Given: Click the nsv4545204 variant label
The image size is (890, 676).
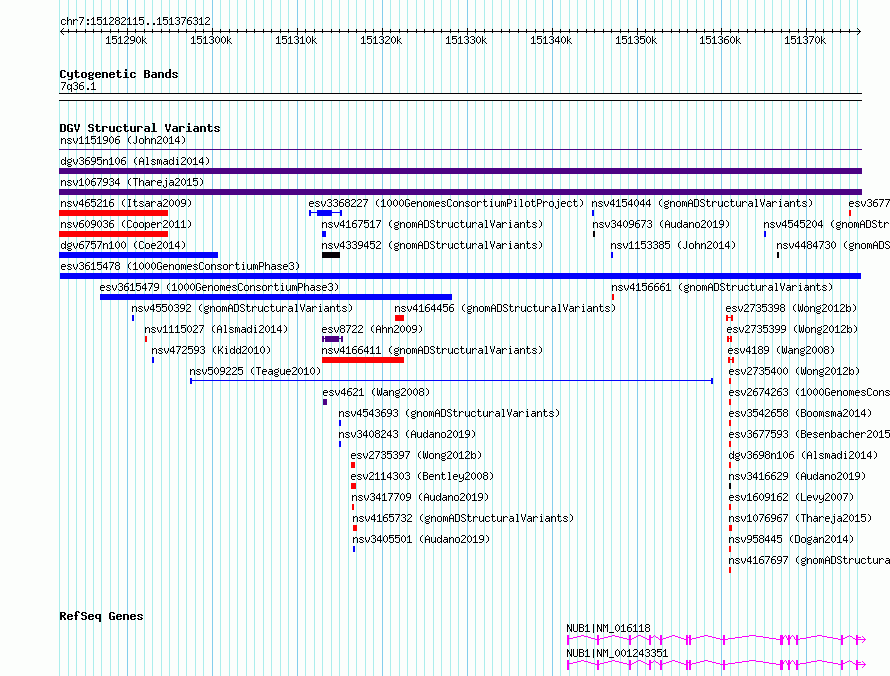Looking at the screenshot, I should click(826, 224).
